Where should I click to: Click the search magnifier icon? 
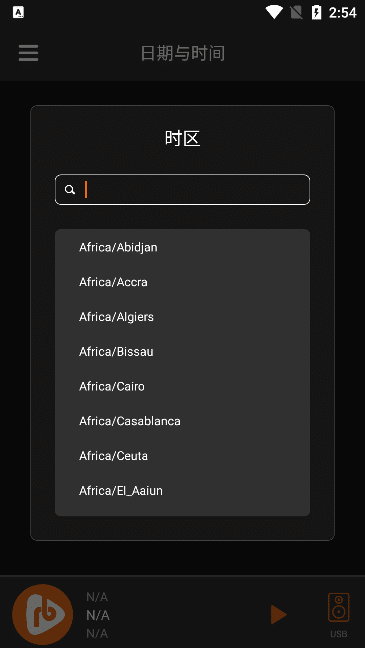pos(70,190)
